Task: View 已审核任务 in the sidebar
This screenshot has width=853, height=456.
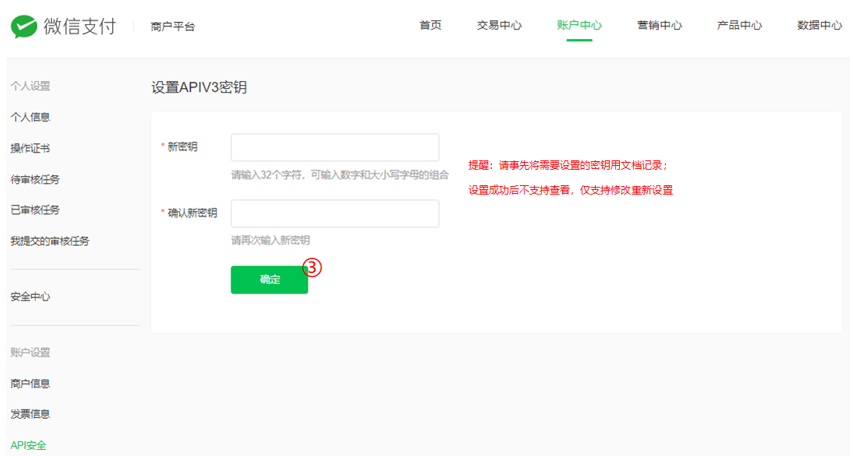Action: (x=35, y=210)
